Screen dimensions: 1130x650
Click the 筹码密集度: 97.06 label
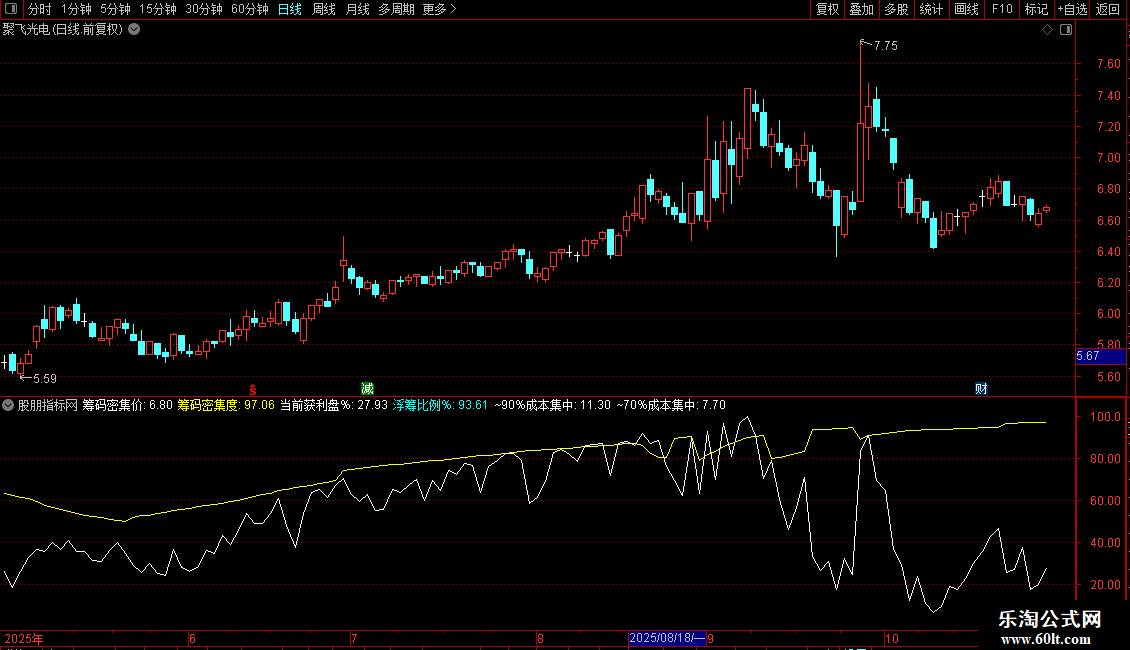(226, 405)
